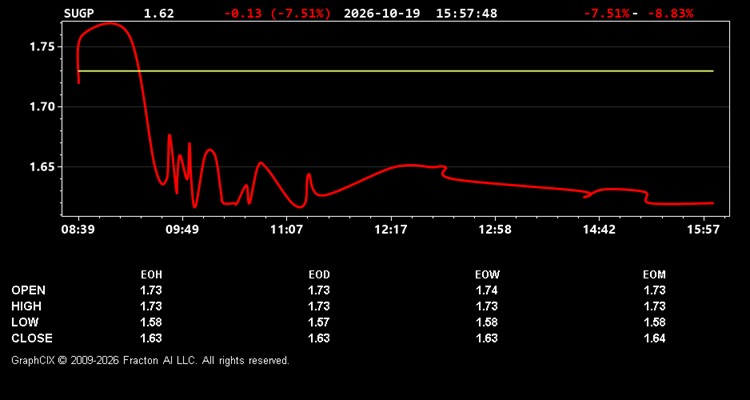
Task: Click the EOH CLOSE value 1.63
Action: pos(151,338)
